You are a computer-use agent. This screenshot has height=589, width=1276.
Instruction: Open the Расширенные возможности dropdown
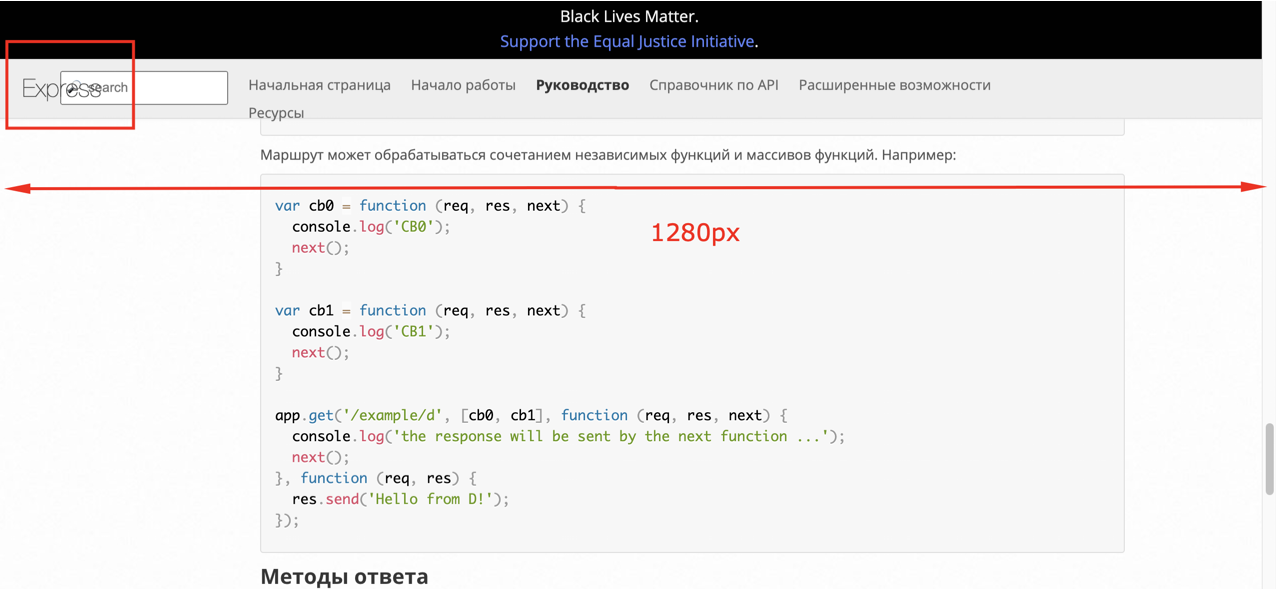pyautogui.click(x=893, y=84)
